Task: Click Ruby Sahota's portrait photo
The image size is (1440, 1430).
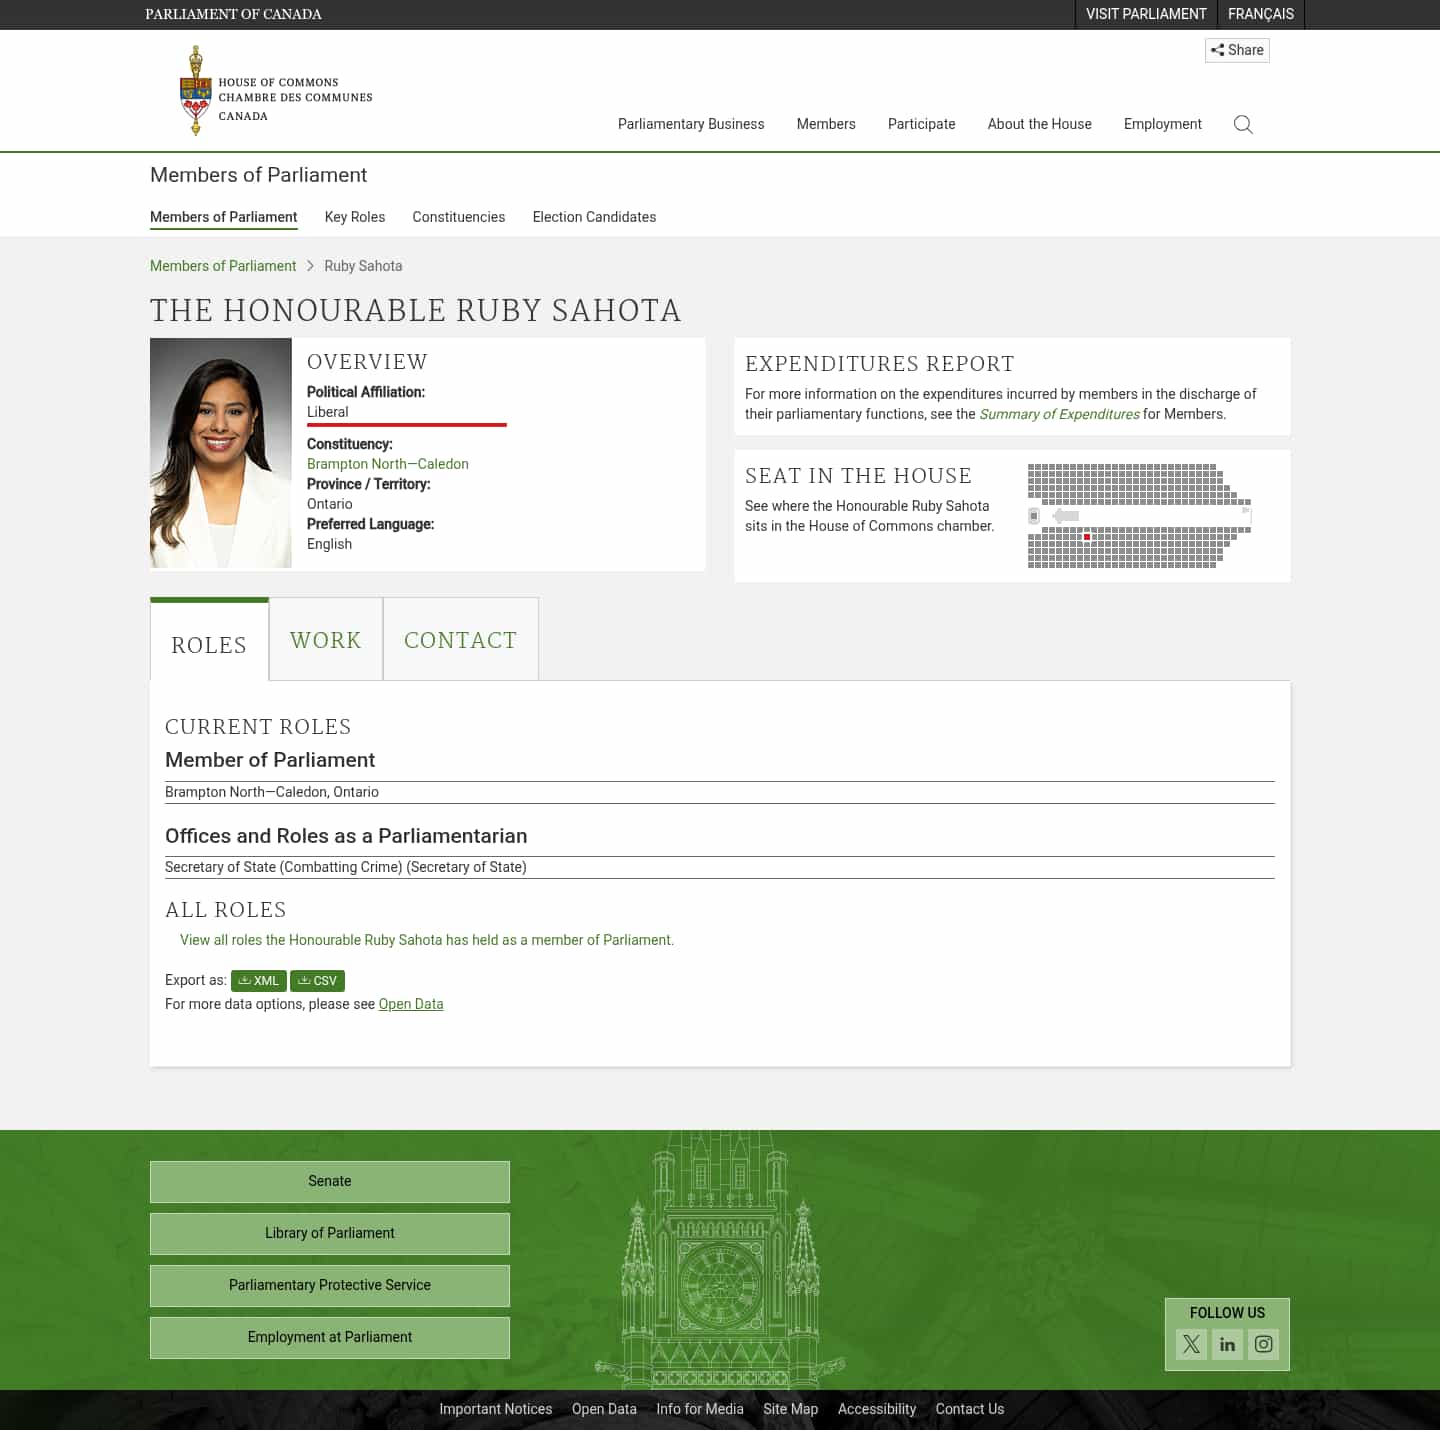Action: click(221, 453)
